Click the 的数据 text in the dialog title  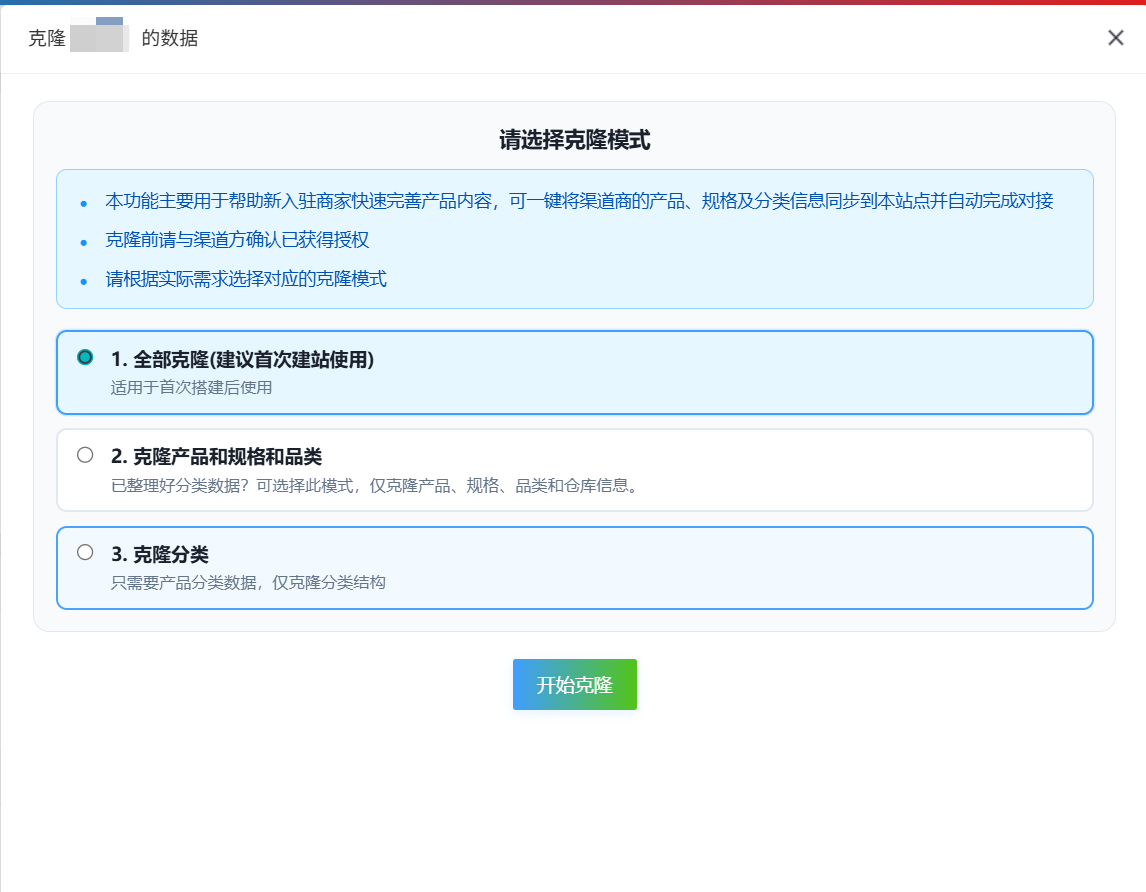(x=170, y=39)
